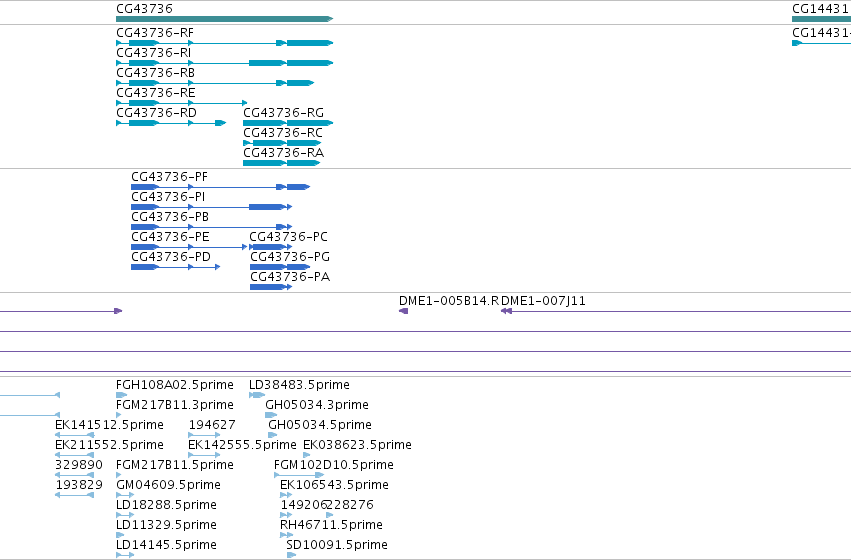Open EST FGM217B11.3prime
This screenshot has width=851, height=560.
tap(175, 406)
